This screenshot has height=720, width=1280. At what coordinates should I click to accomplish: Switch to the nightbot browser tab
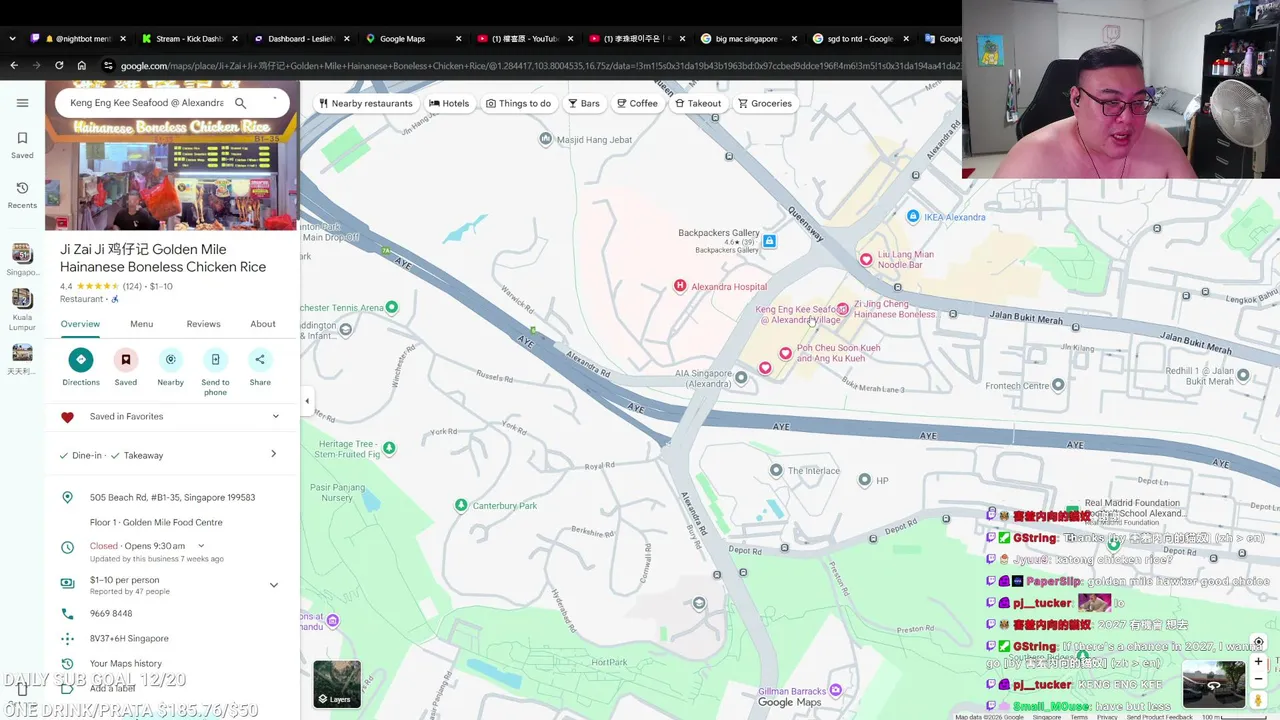(x=78, y=39)
